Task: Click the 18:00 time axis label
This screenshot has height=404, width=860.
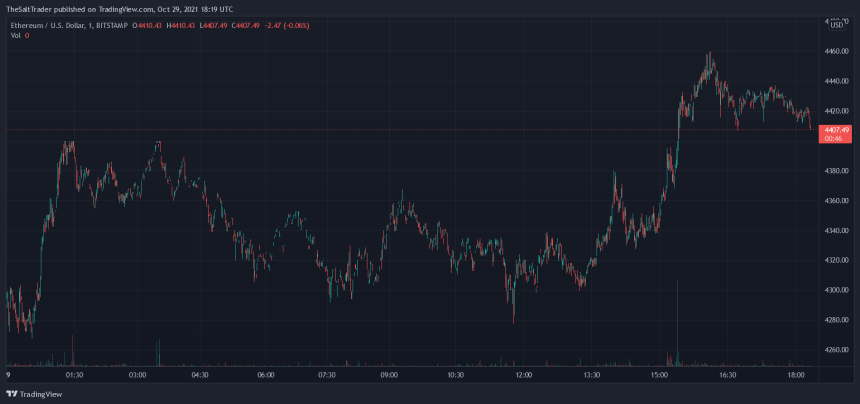Action: [799, 375]
